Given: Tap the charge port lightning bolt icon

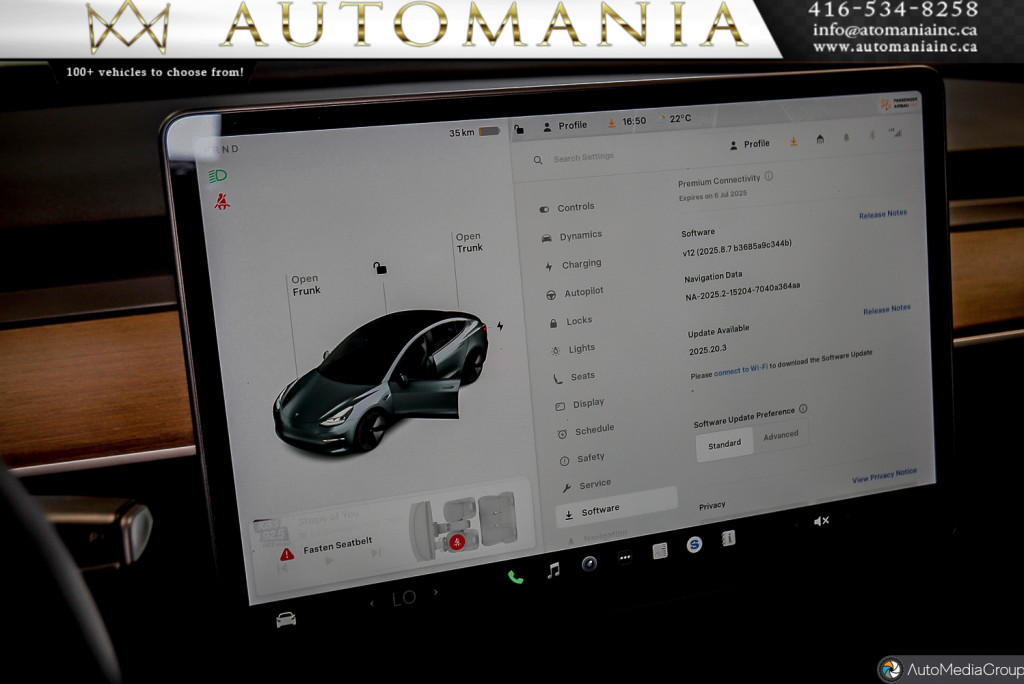Looking at the screenshot, I should 500,326.
